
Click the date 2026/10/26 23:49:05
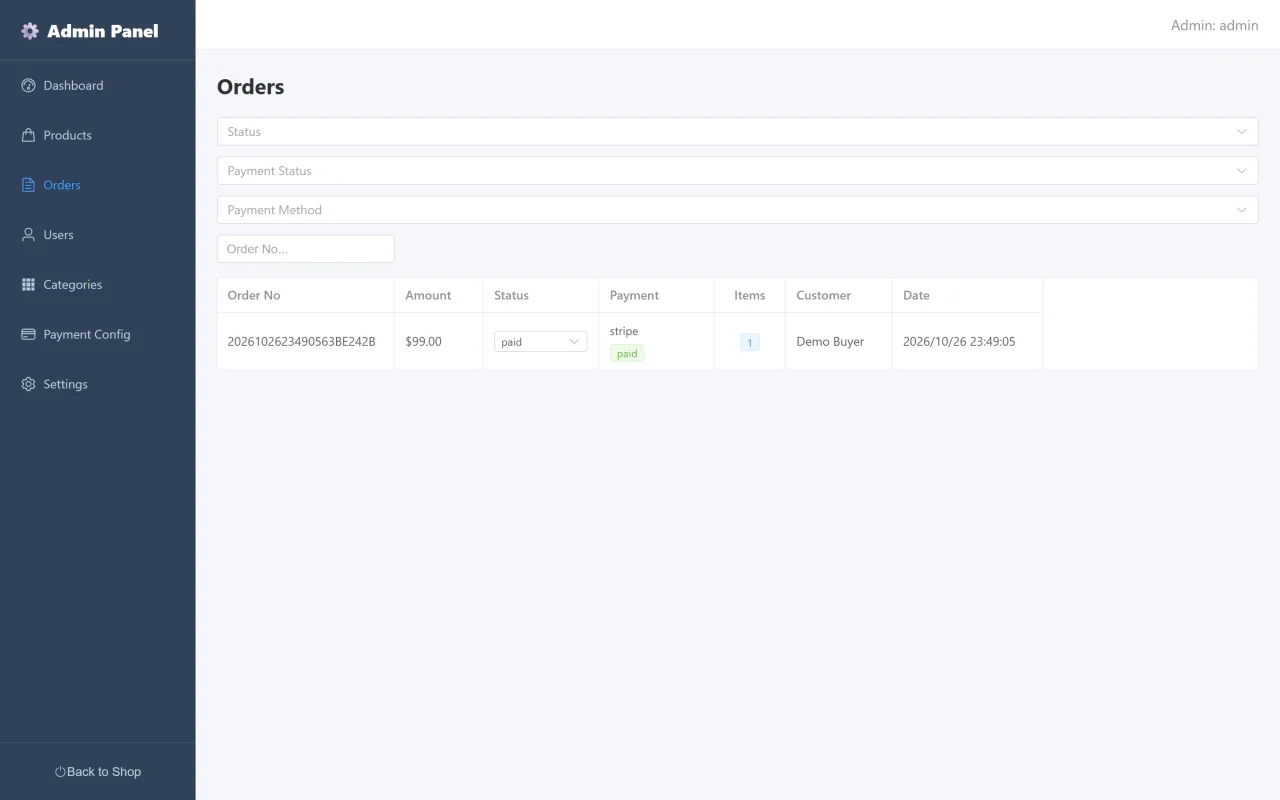coord(959,341)
